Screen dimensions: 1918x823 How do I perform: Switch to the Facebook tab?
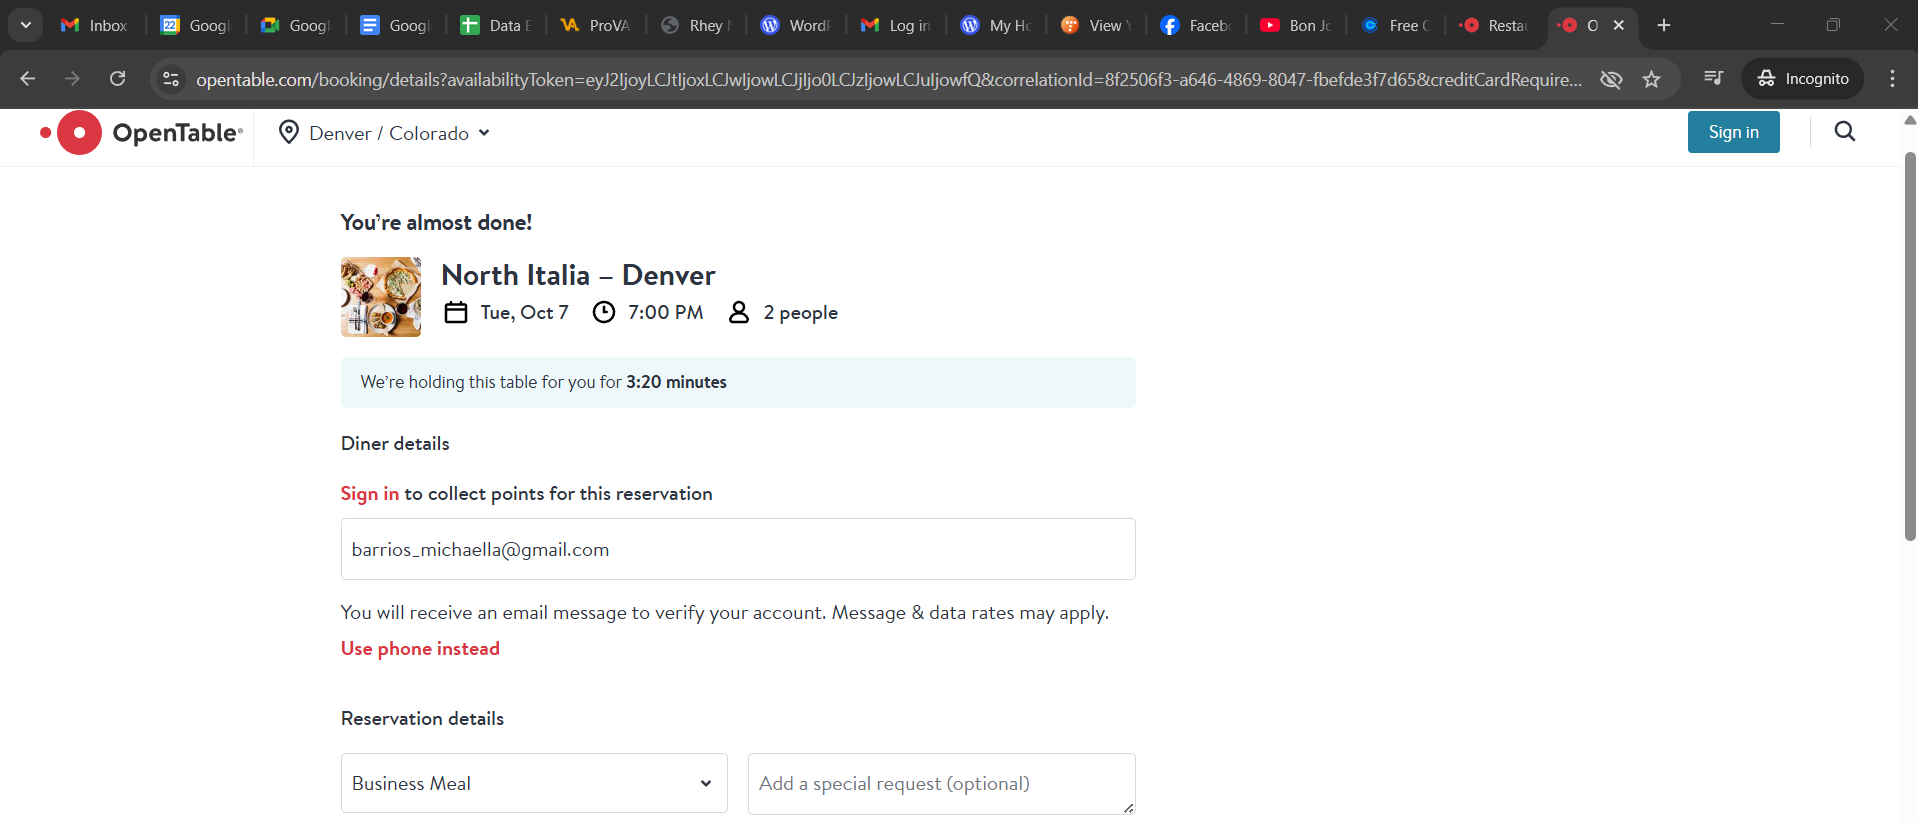1195,25
